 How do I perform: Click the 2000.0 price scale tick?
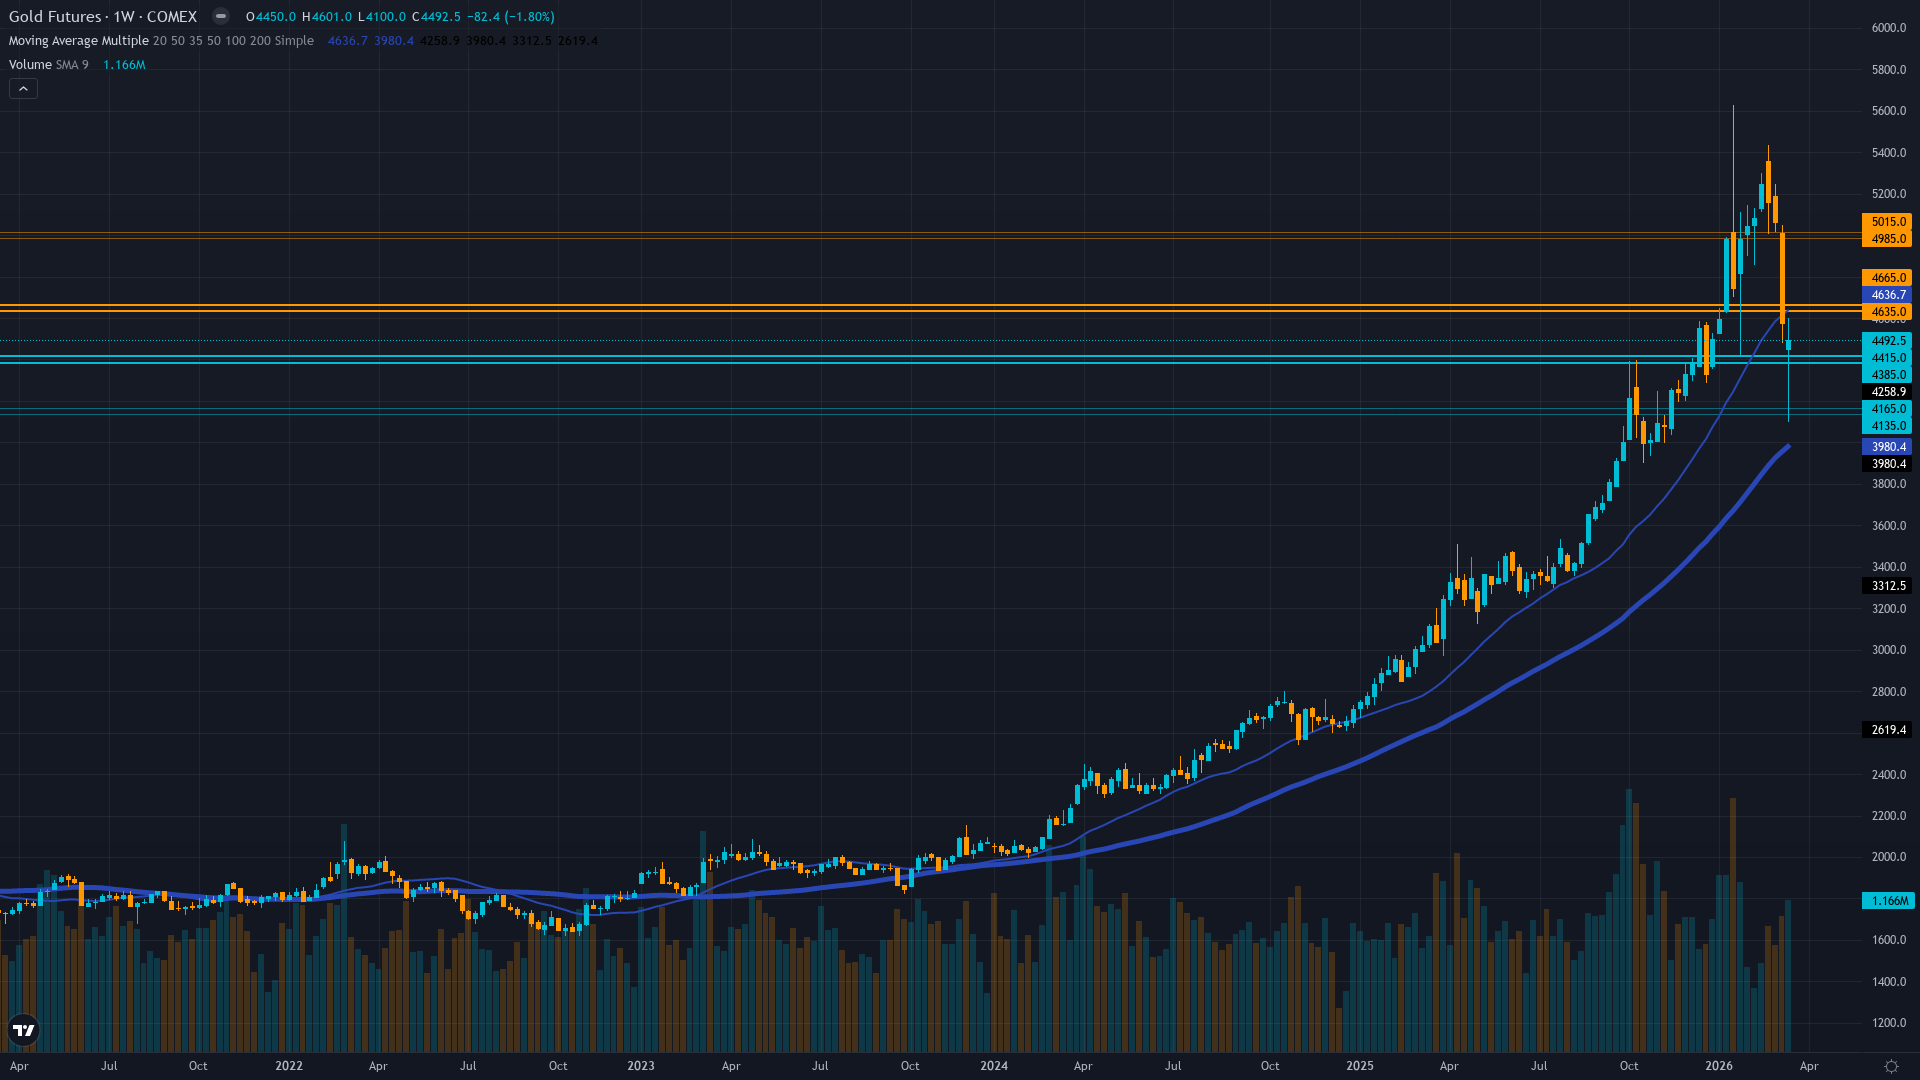click(x=1889, y=857)
